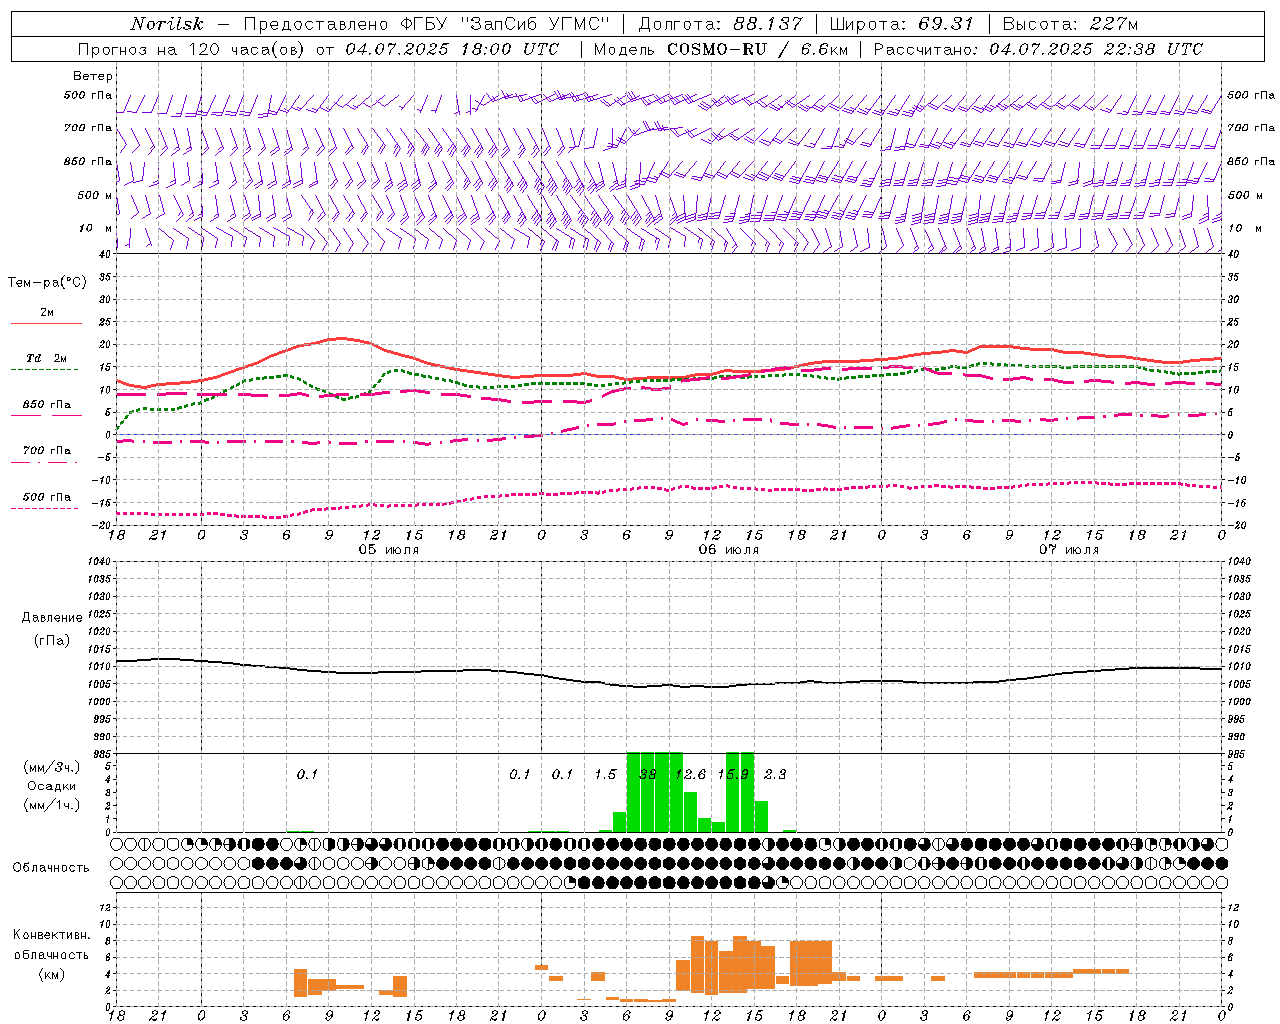Click the Давление pressure label
This screenshot has width=1280, height=1024.
tap(52, 618)
